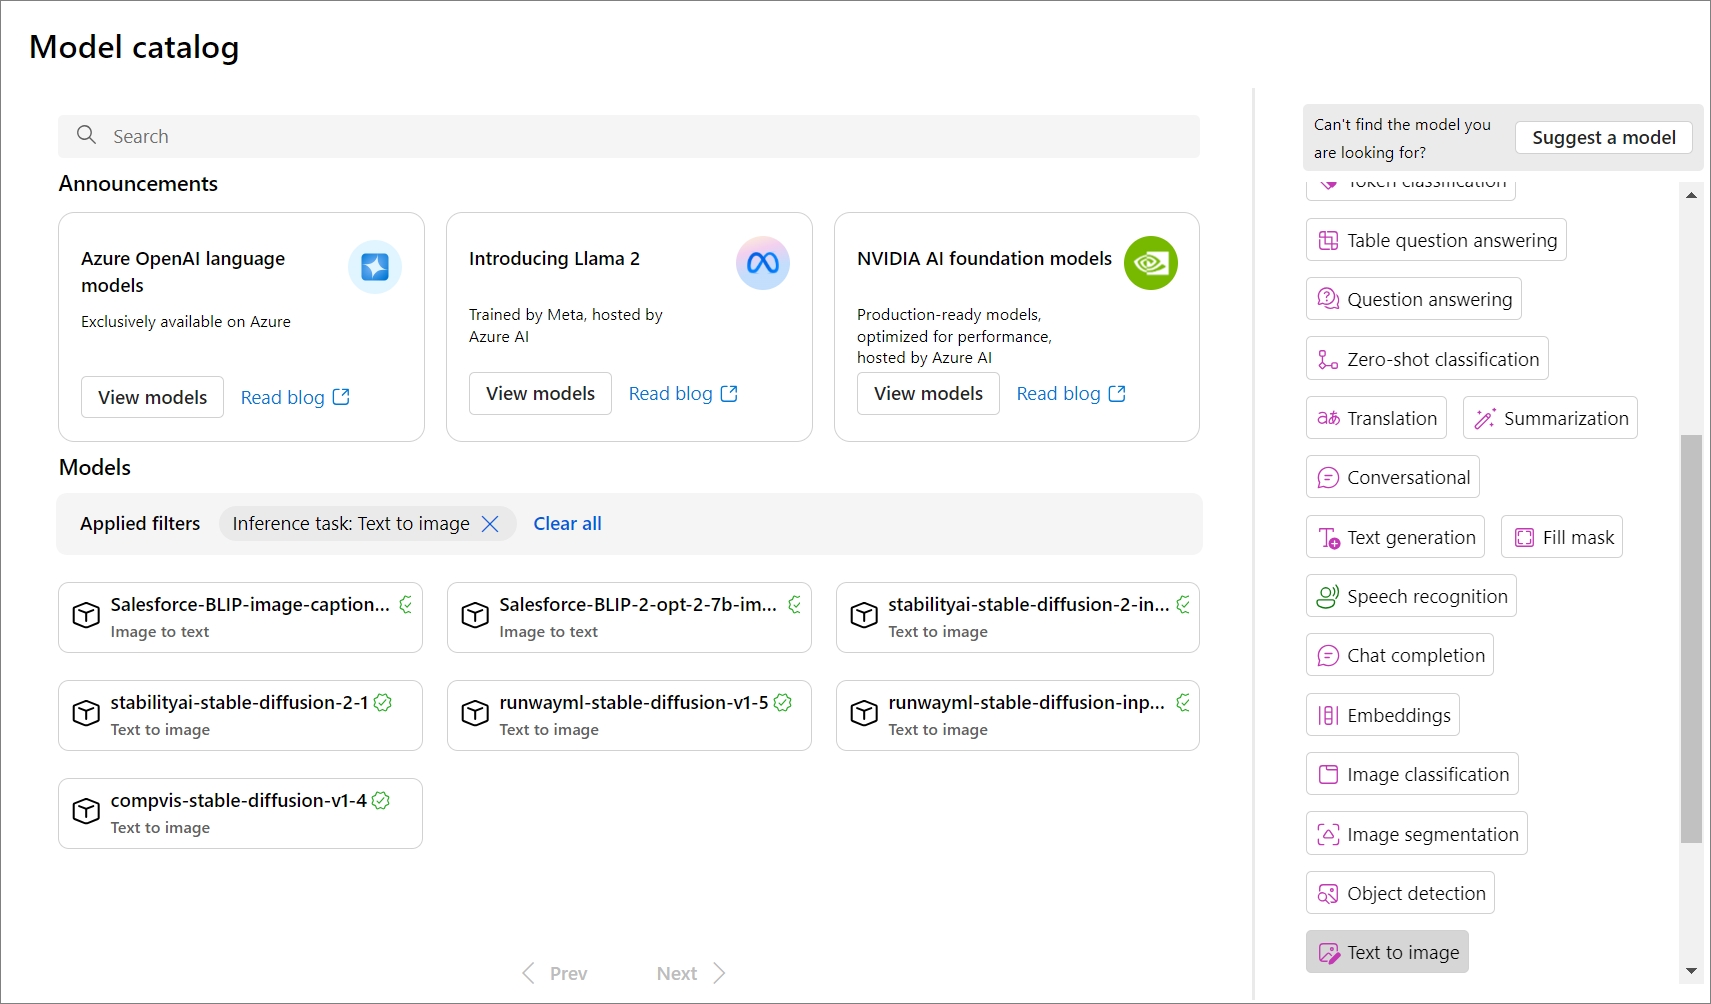The height and width of the screenshot is (1004, 1711).
Task: Open the stabilityai-stable-diffusion-2-1 model card
Action: (240, 715)
